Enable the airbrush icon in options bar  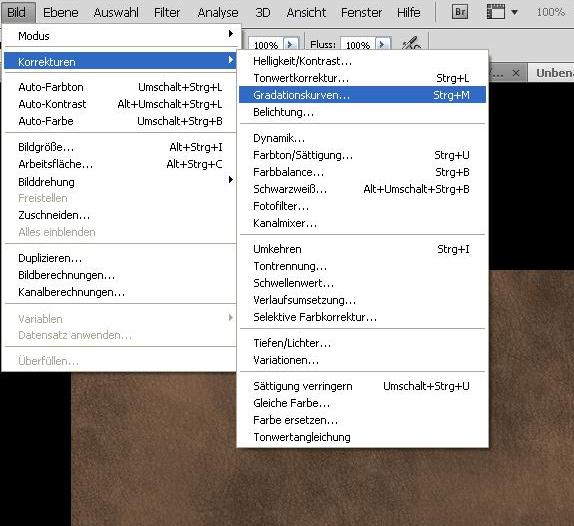[x=411, y=43]
